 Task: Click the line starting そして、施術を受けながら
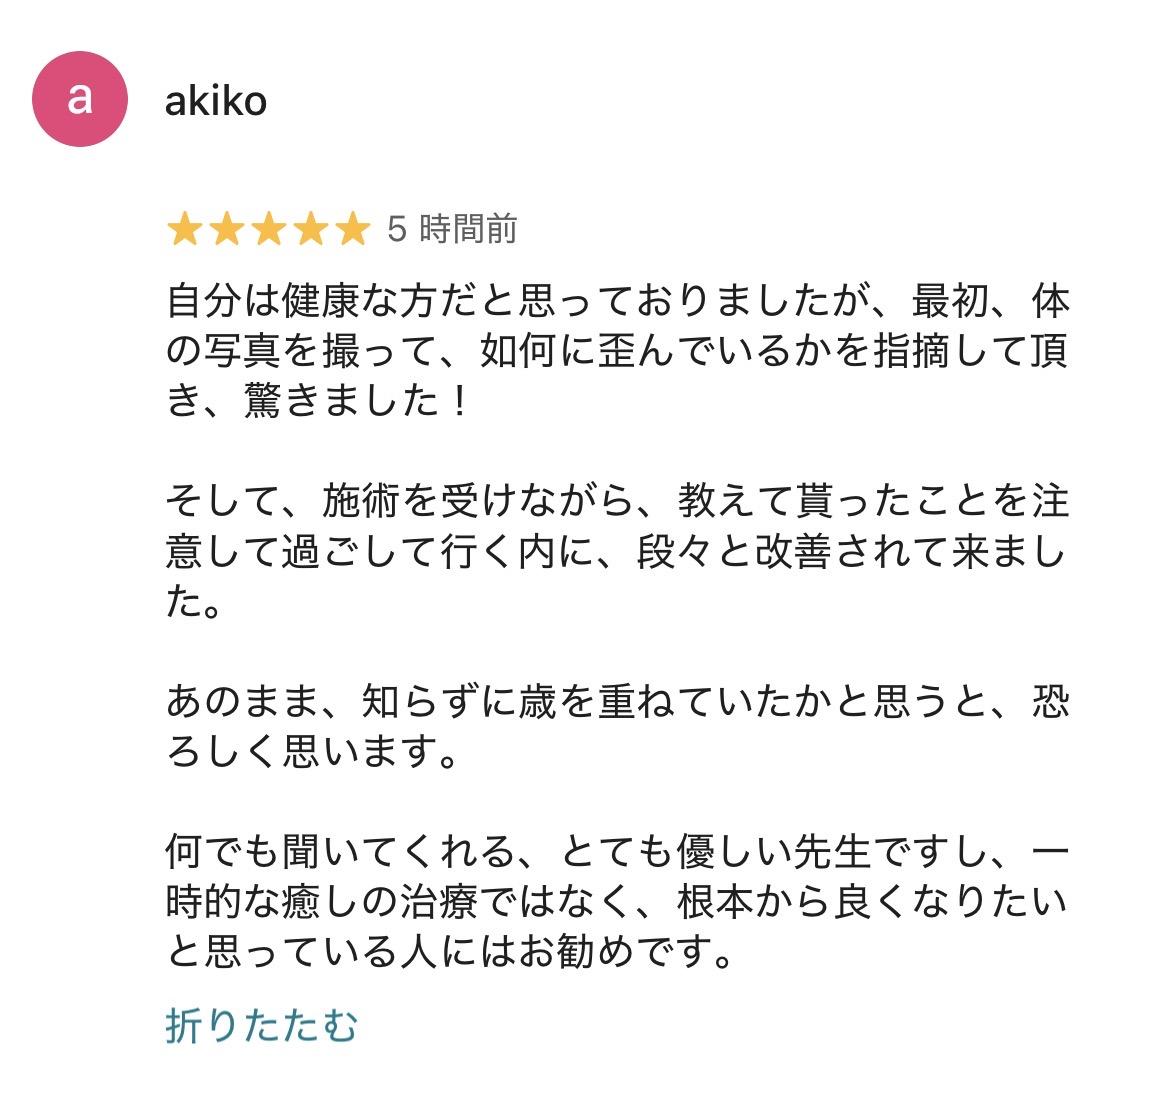coord(617,501)
